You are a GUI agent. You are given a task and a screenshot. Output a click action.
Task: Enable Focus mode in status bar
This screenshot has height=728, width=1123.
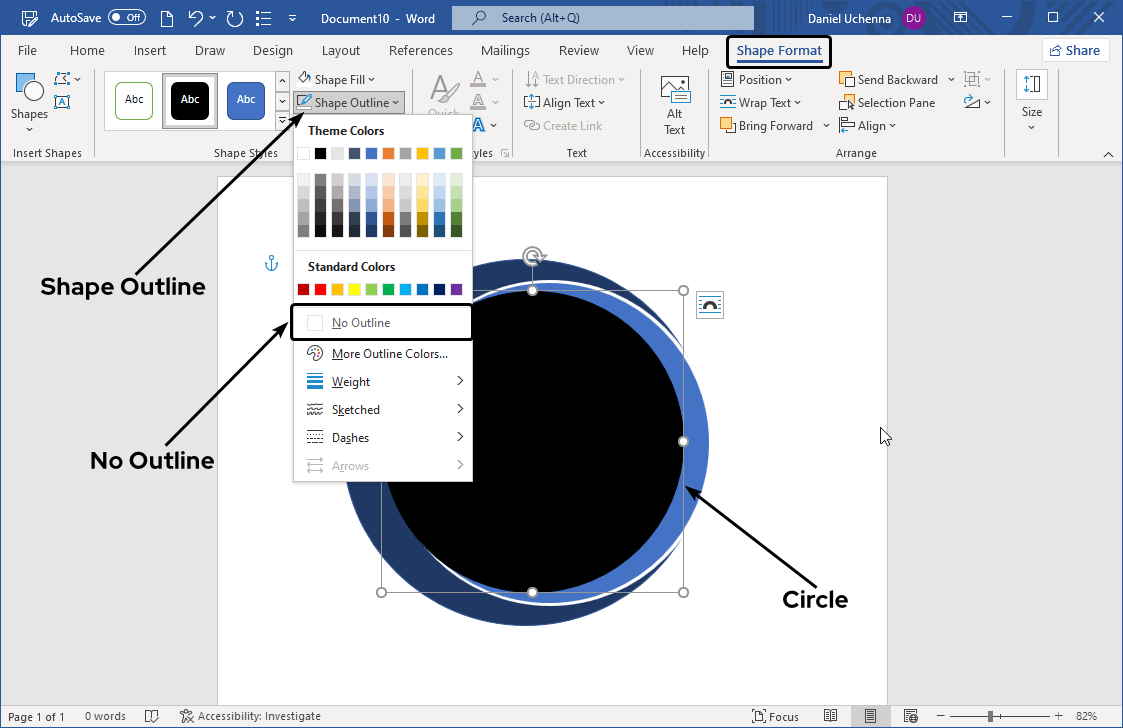click(x=776, y=716)
